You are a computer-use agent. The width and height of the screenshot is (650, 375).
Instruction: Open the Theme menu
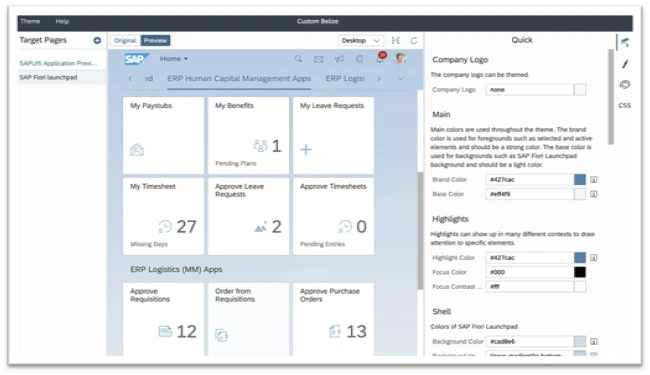point(30,21)
